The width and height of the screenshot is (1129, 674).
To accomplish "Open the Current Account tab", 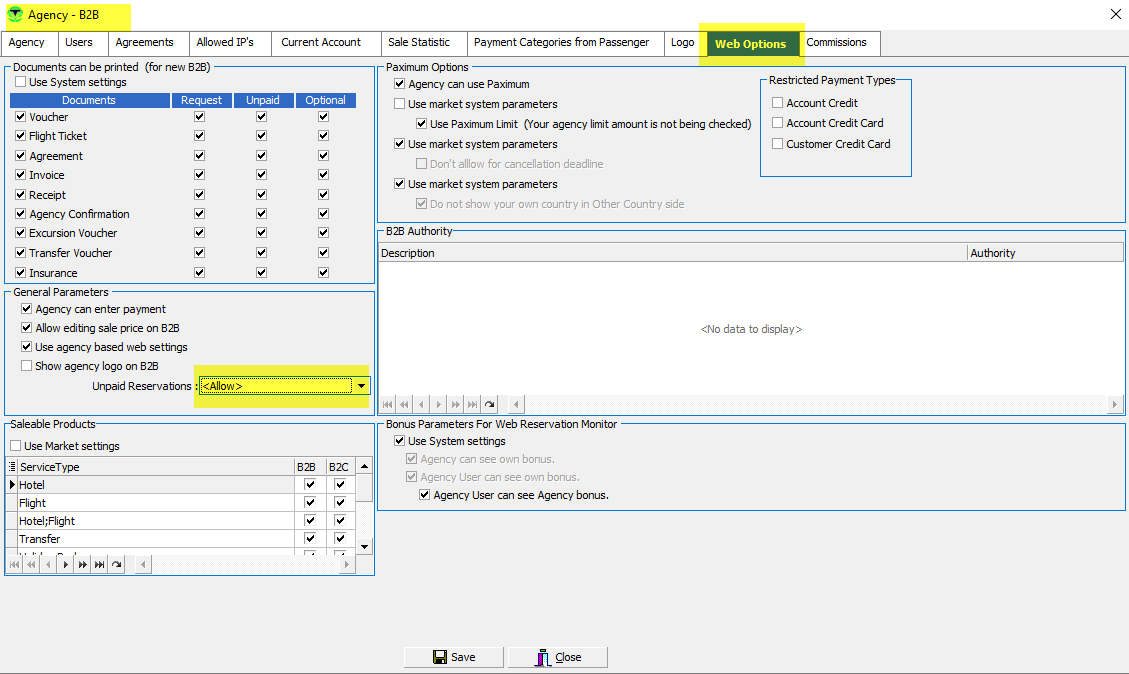I will (321, 42).
